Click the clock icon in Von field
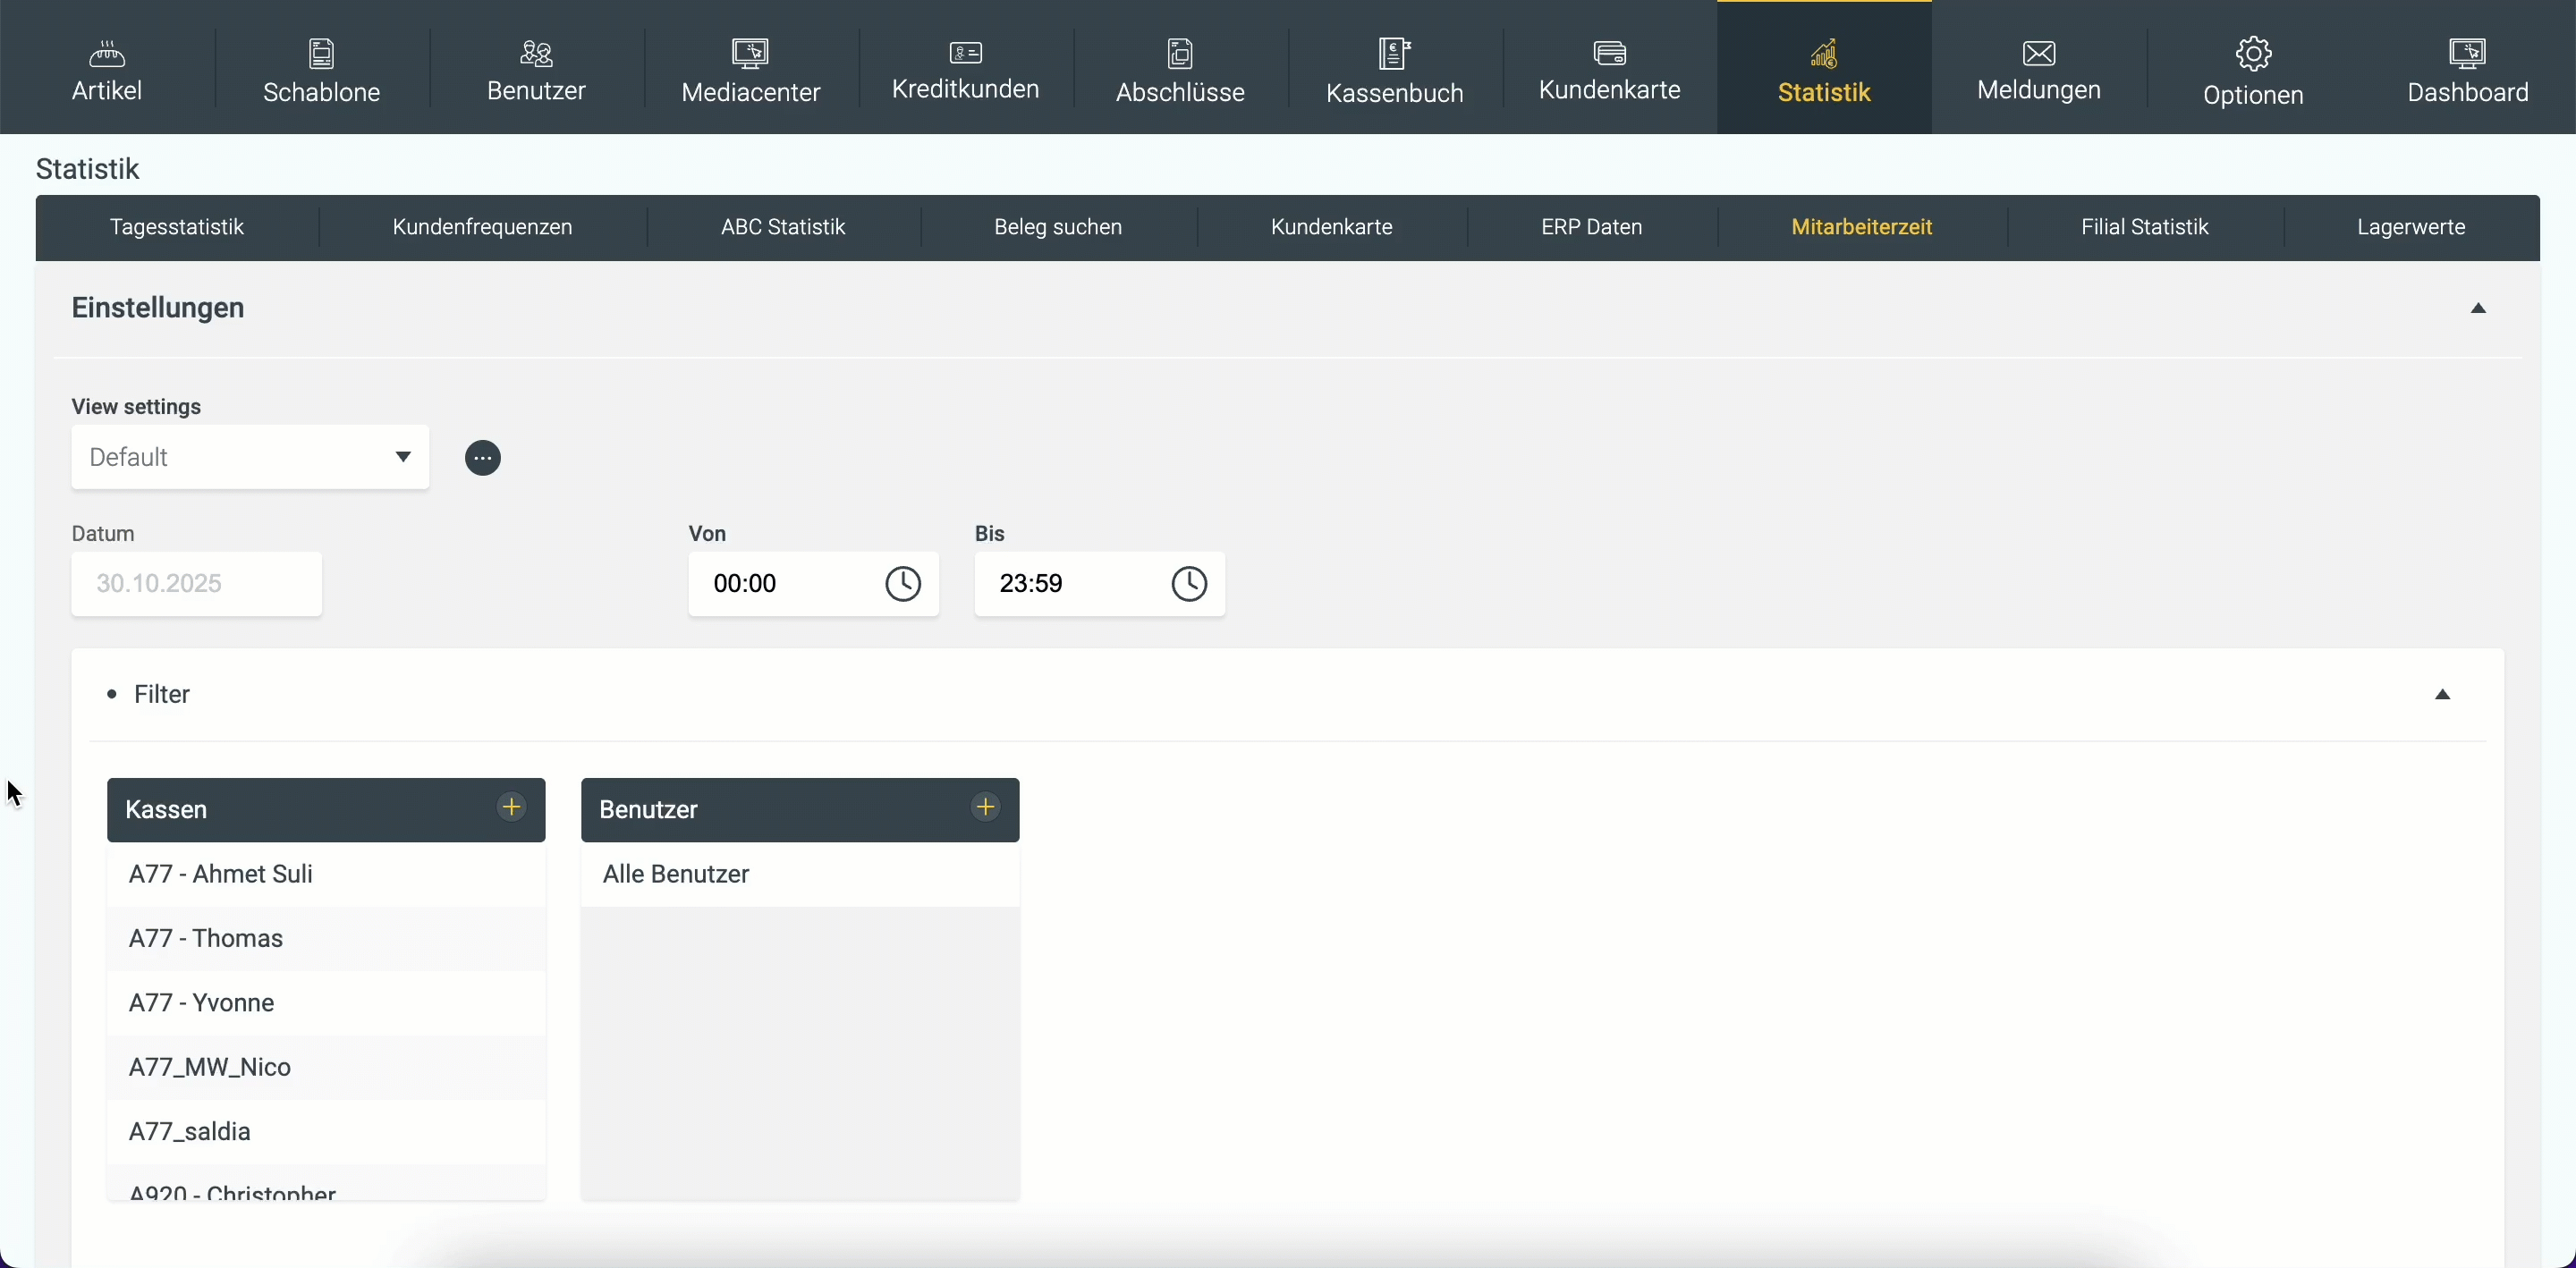Screen dimensions: 2576x1268 coord(902,584)
